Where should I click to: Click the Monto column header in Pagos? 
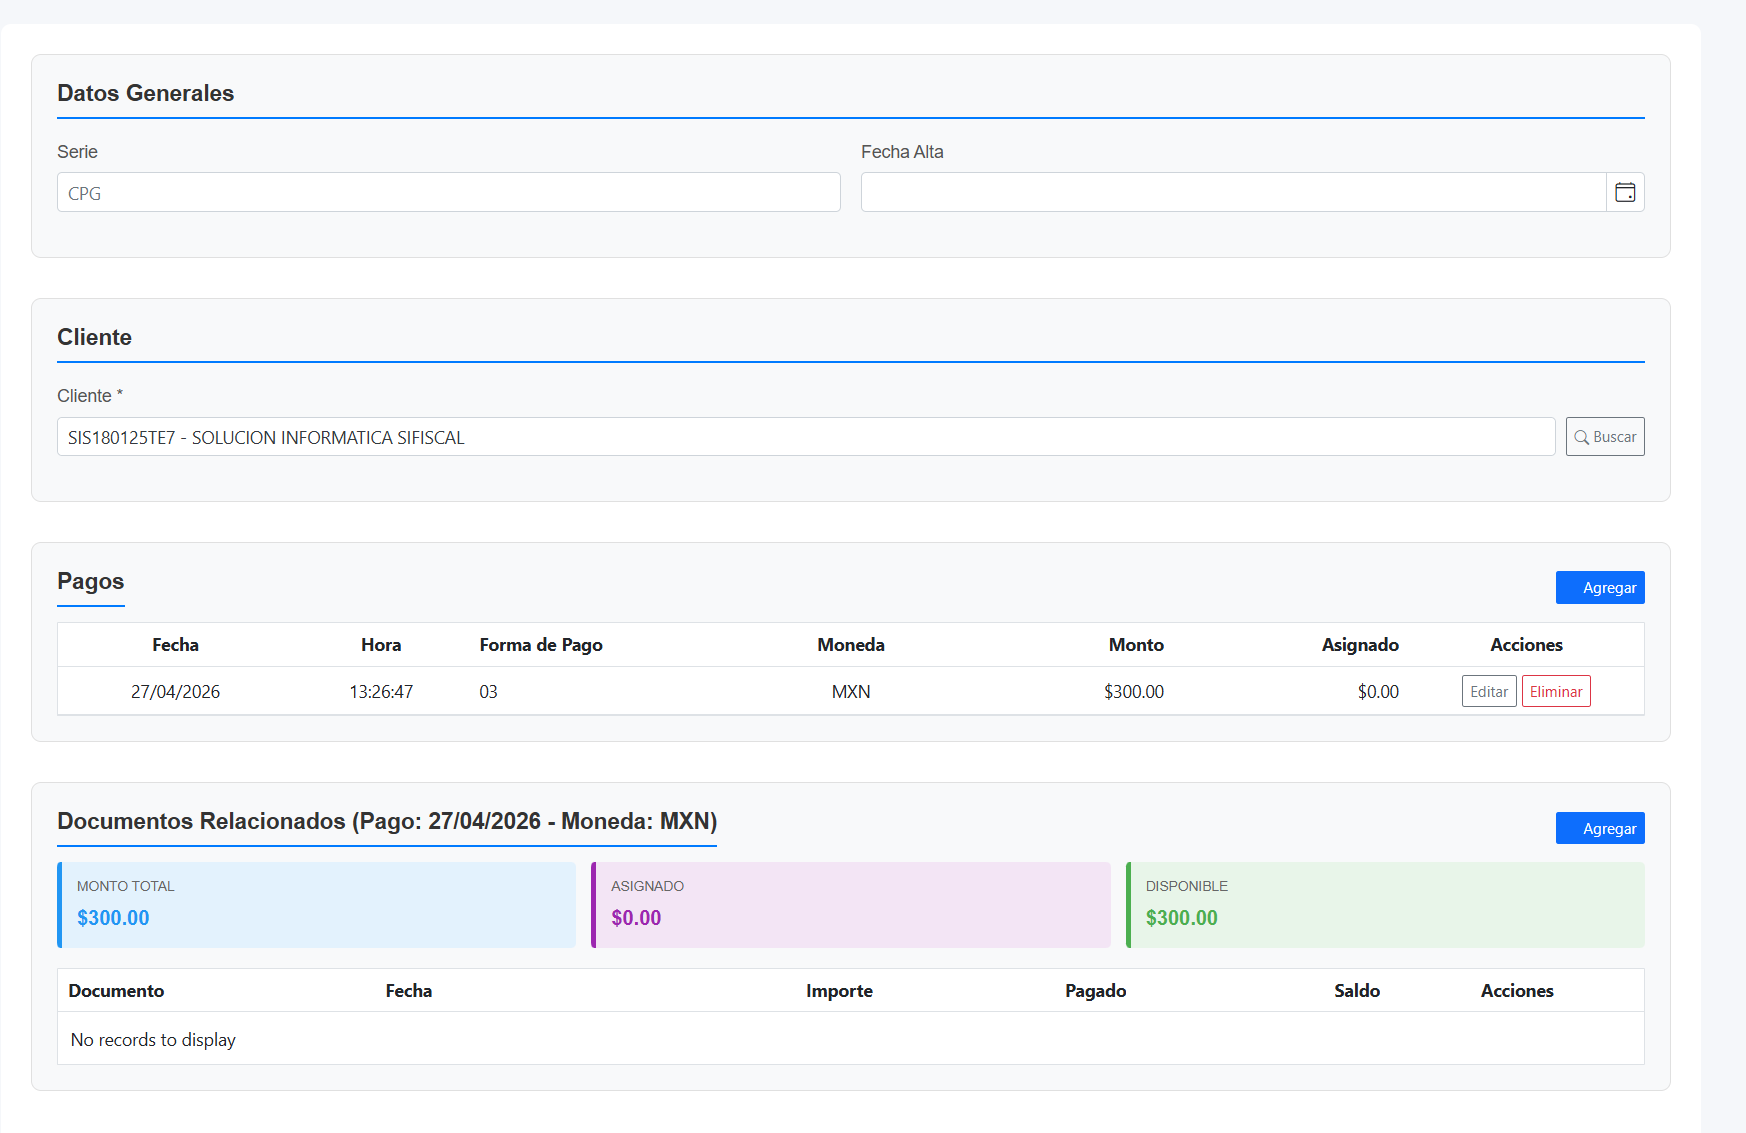coord(1135,645)
